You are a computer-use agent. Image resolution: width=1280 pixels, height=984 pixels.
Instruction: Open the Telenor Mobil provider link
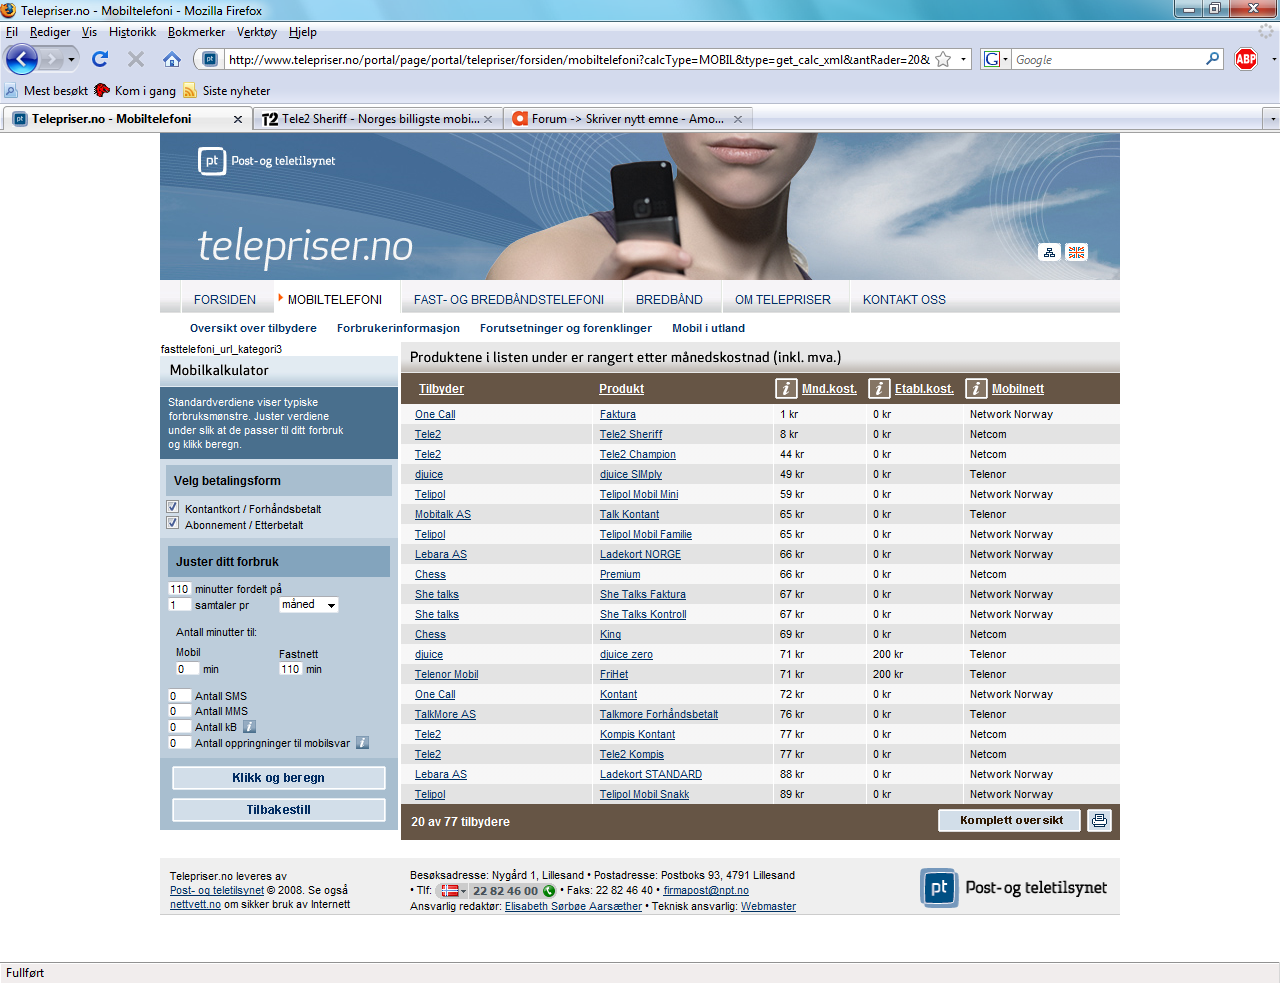point(446,674)
